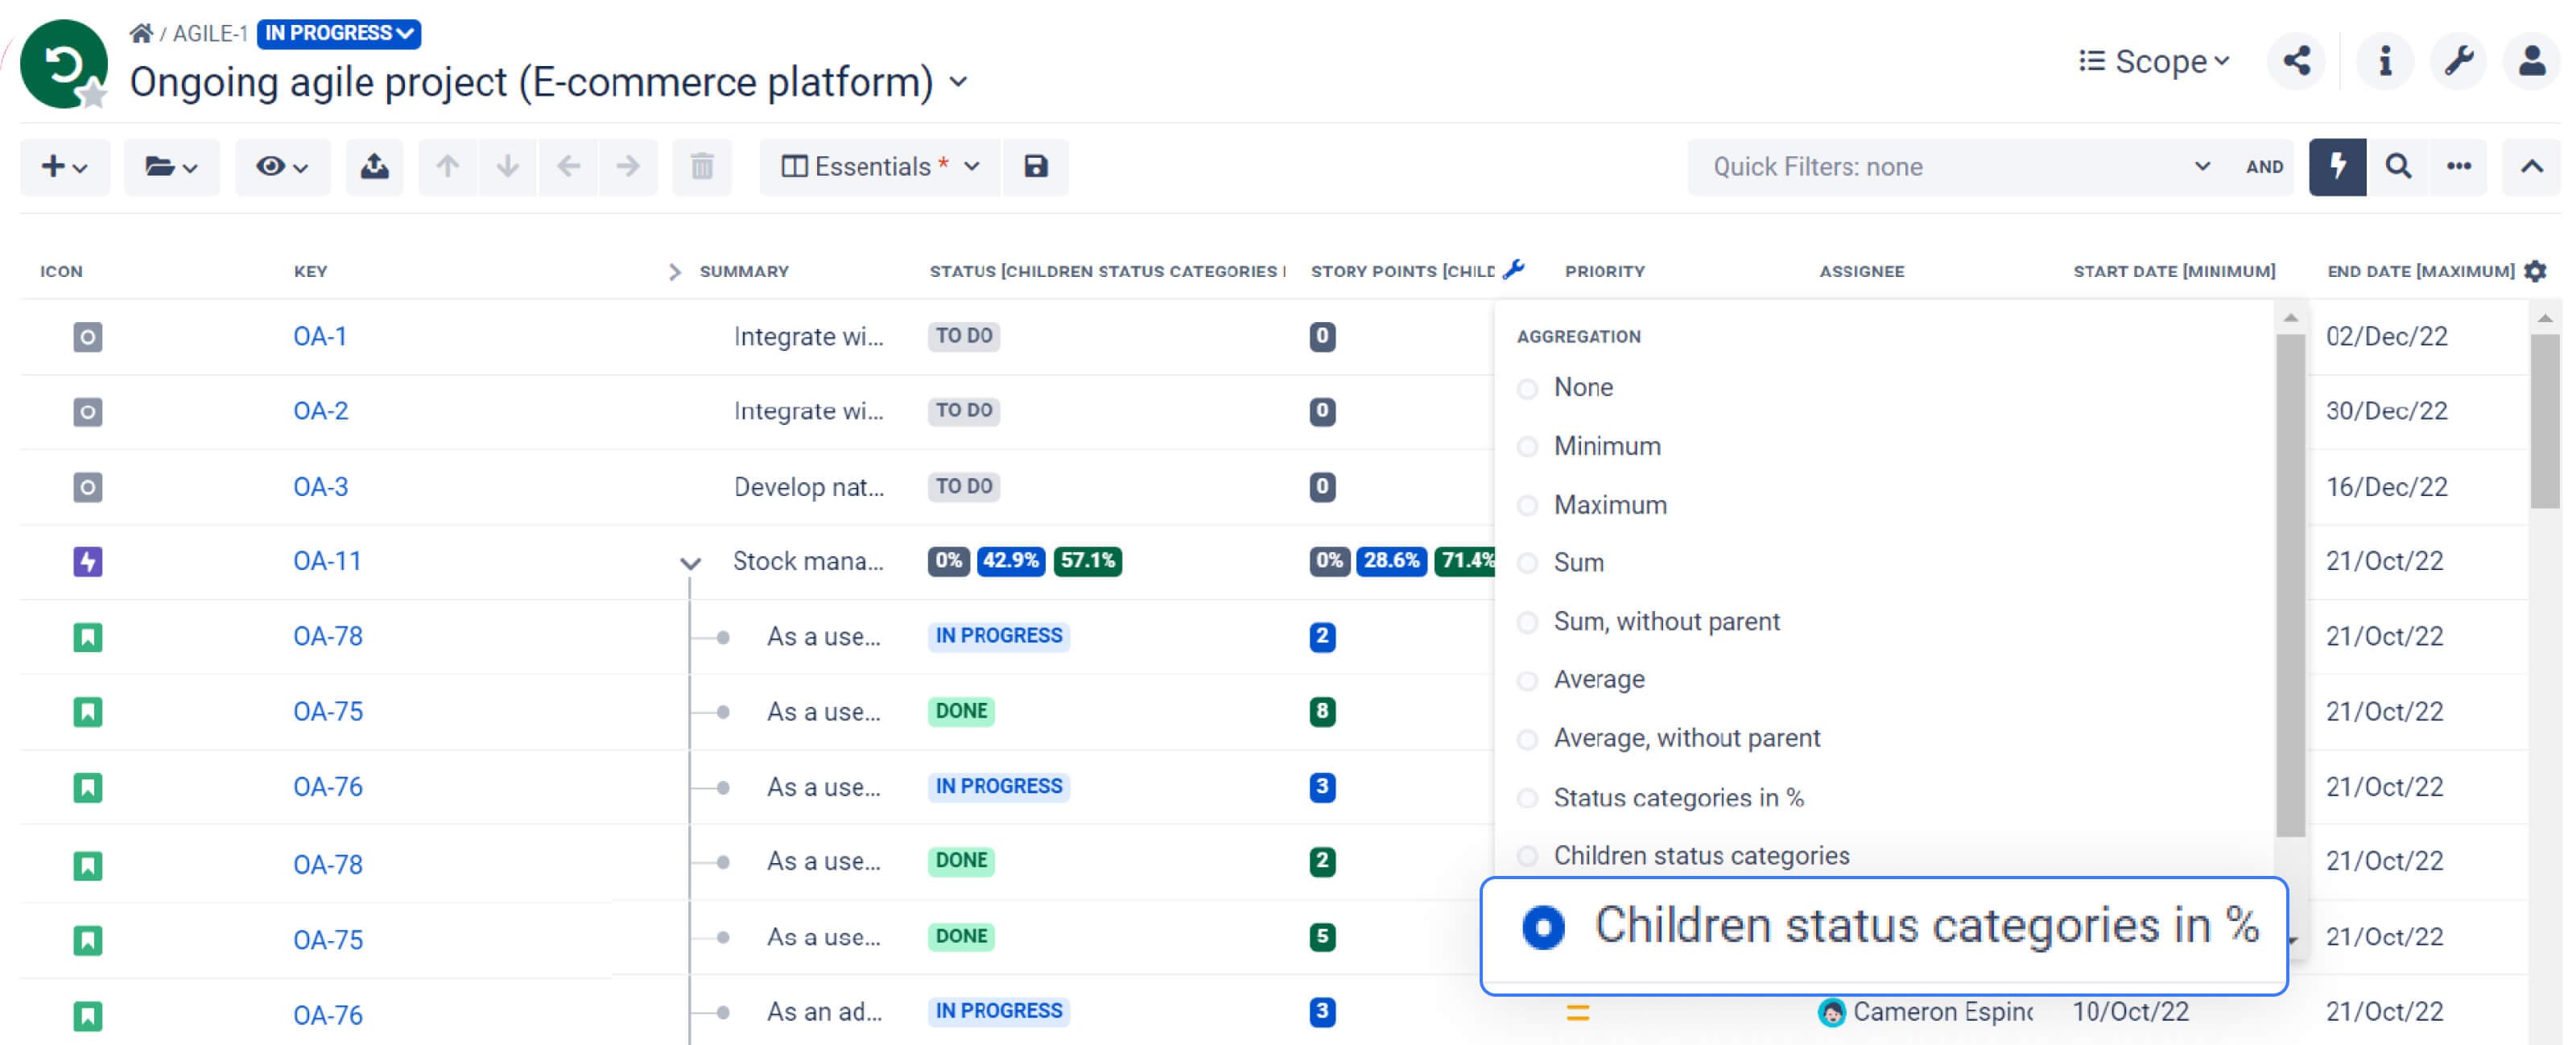This screenshot has height=1045, width=2576.
Task: Click the 28.6% story points badge
Action: tap(1391, 561)
